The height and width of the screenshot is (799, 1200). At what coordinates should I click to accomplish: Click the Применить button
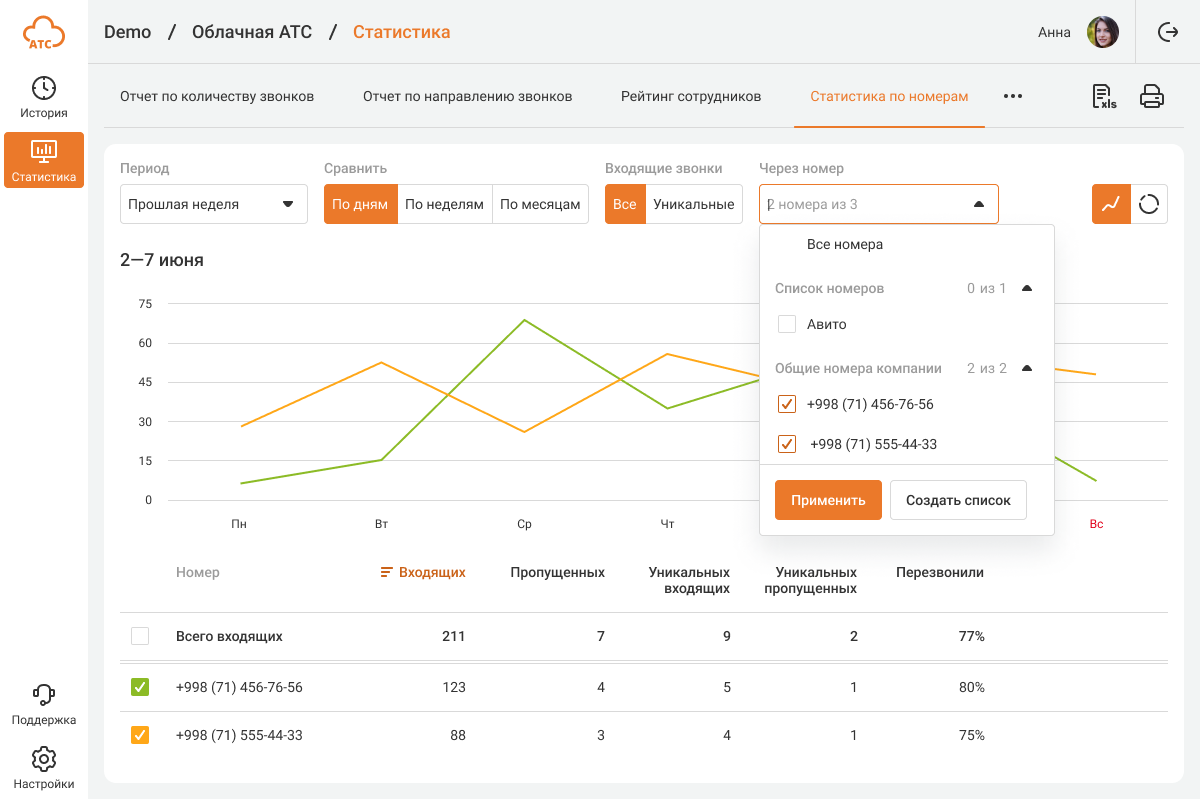827,500
